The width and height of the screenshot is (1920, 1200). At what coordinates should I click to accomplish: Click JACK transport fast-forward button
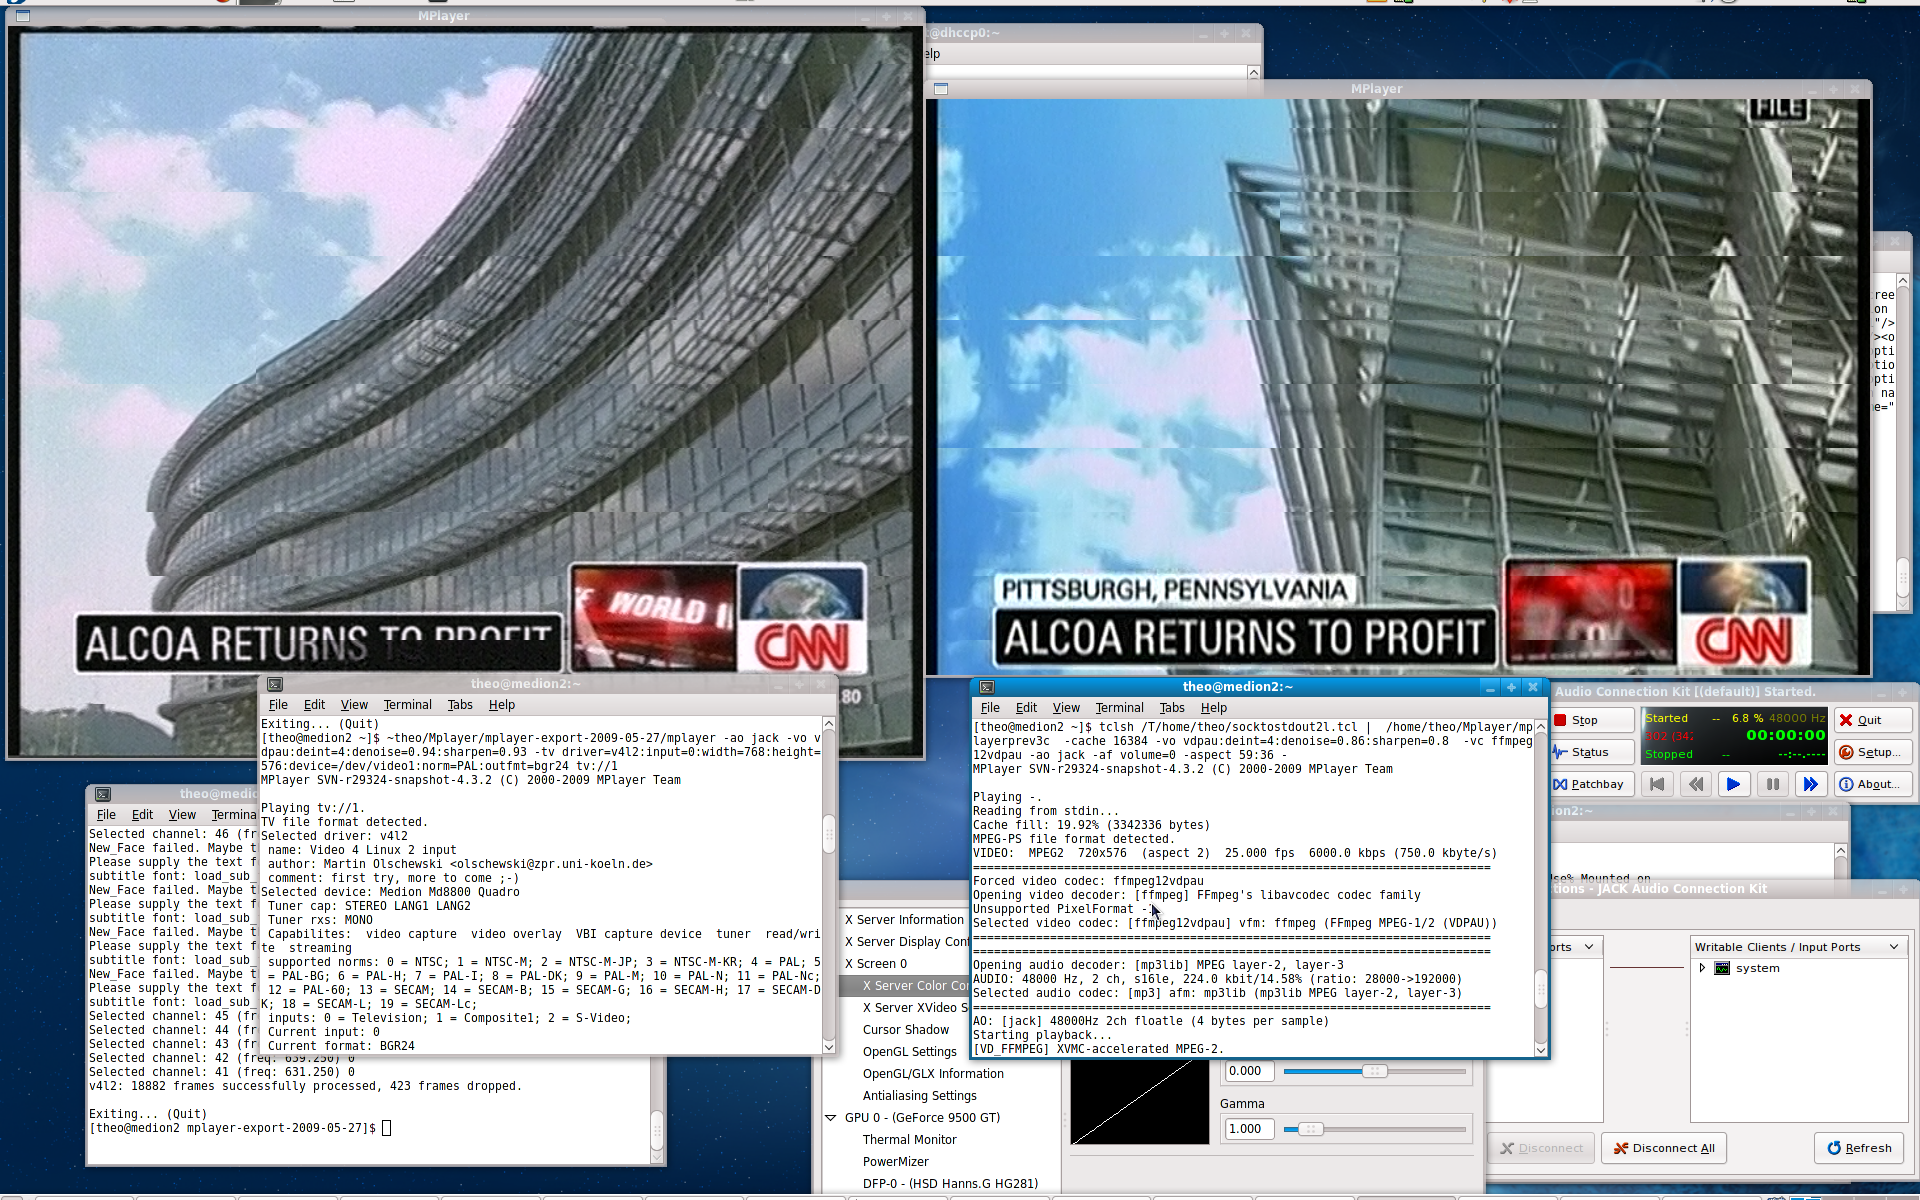point(1810,785)
